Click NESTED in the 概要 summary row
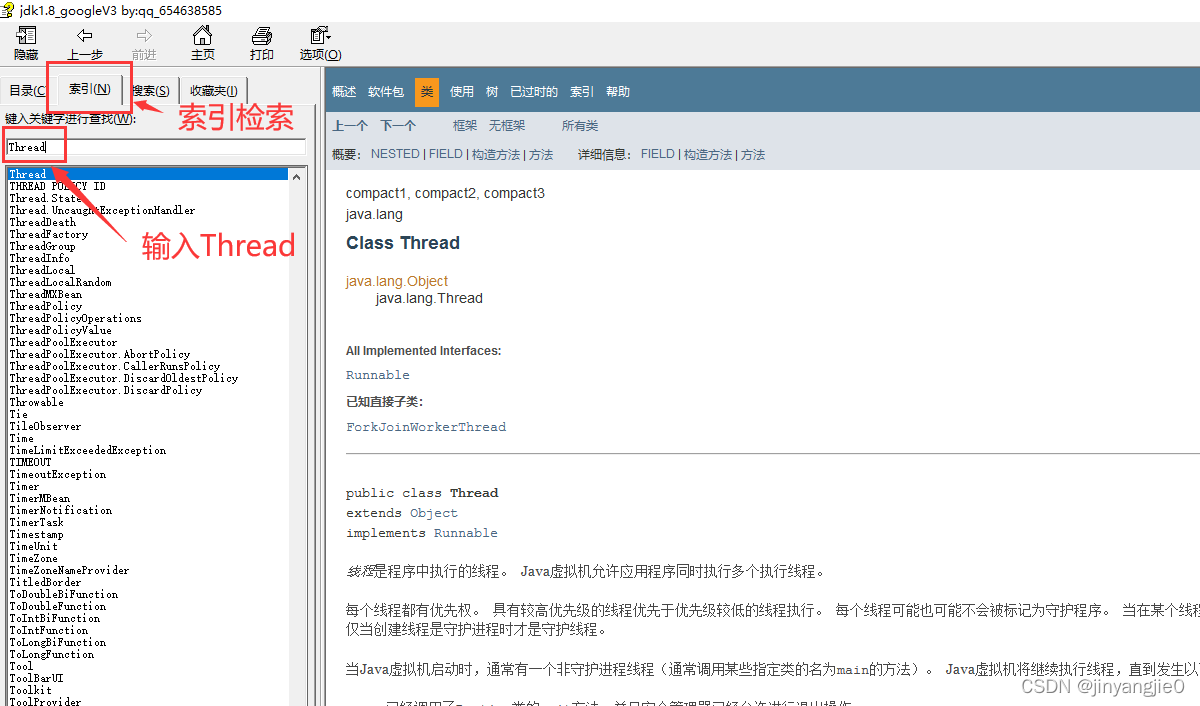 [x=395, y=154]
